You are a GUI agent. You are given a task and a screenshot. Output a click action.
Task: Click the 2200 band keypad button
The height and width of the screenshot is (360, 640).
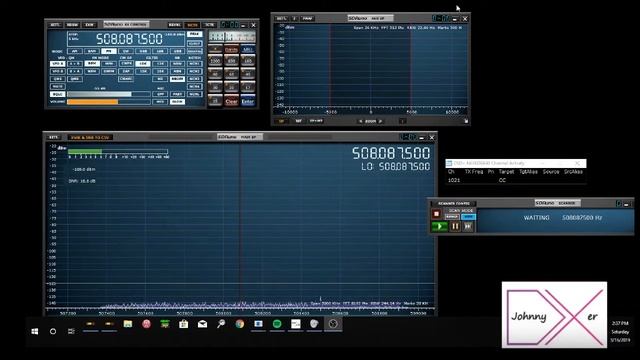[215, 61]
